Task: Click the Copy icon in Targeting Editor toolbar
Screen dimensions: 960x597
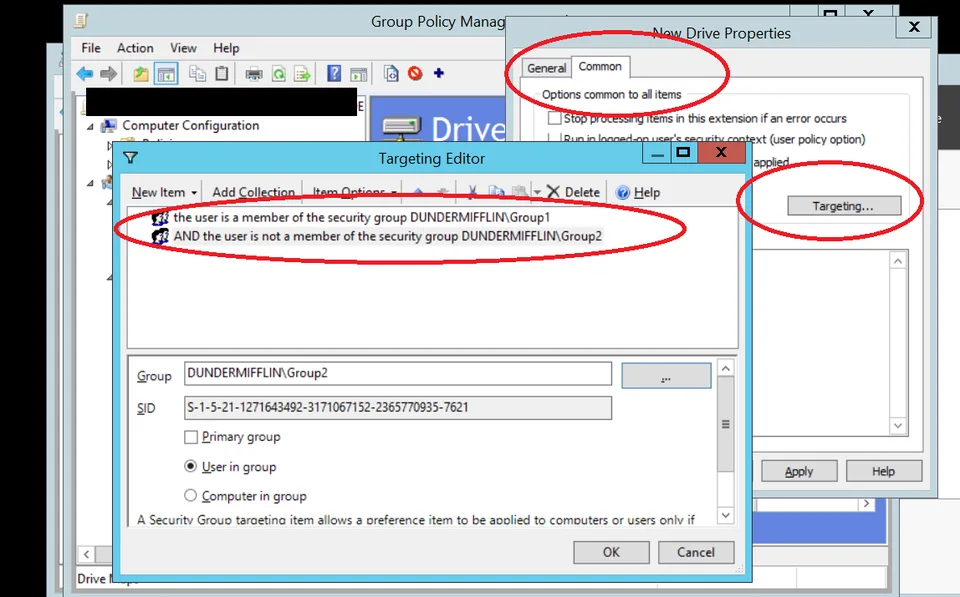Action: click(x=496, y=192)
